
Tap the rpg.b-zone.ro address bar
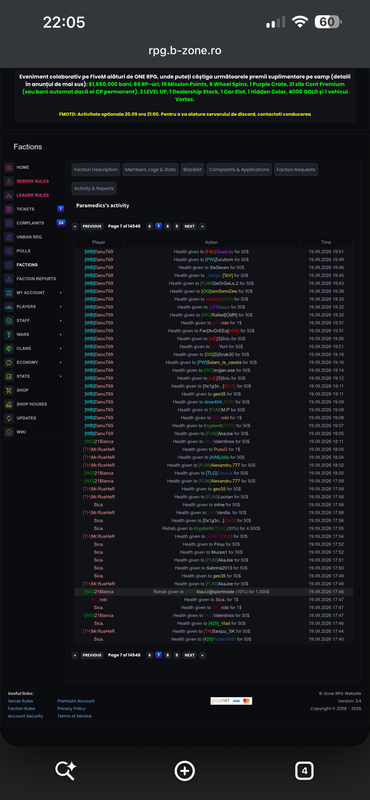pos(185,51)
